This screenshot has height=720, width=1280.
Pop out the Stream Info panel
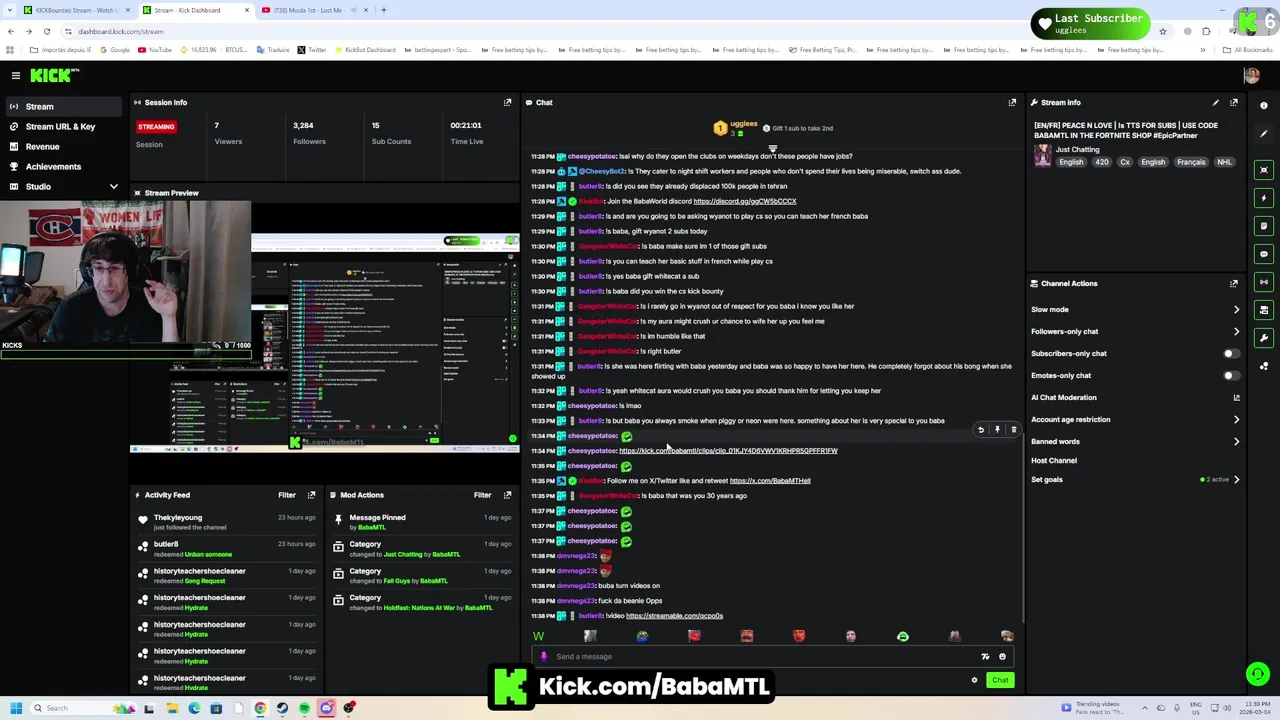[x=1234, y=102]
